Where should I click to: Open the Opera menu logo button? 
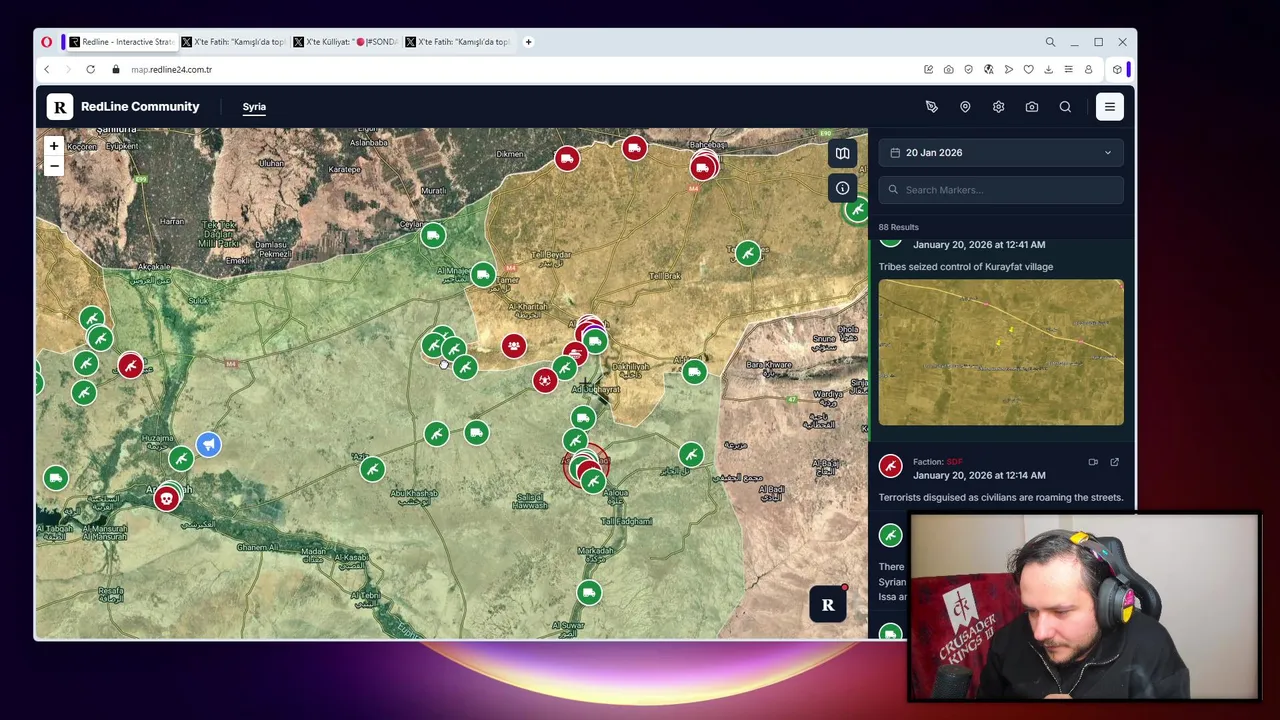[46, 42]
